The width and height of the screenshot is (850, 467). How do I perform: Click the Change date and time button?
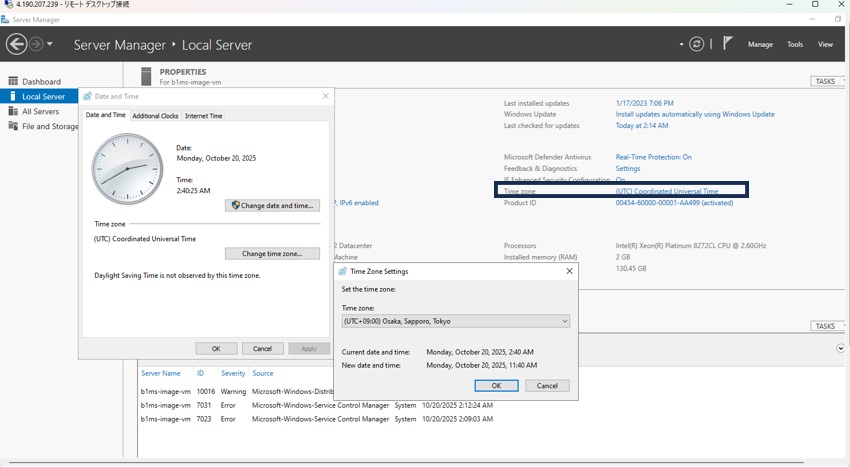click(272, 205)
